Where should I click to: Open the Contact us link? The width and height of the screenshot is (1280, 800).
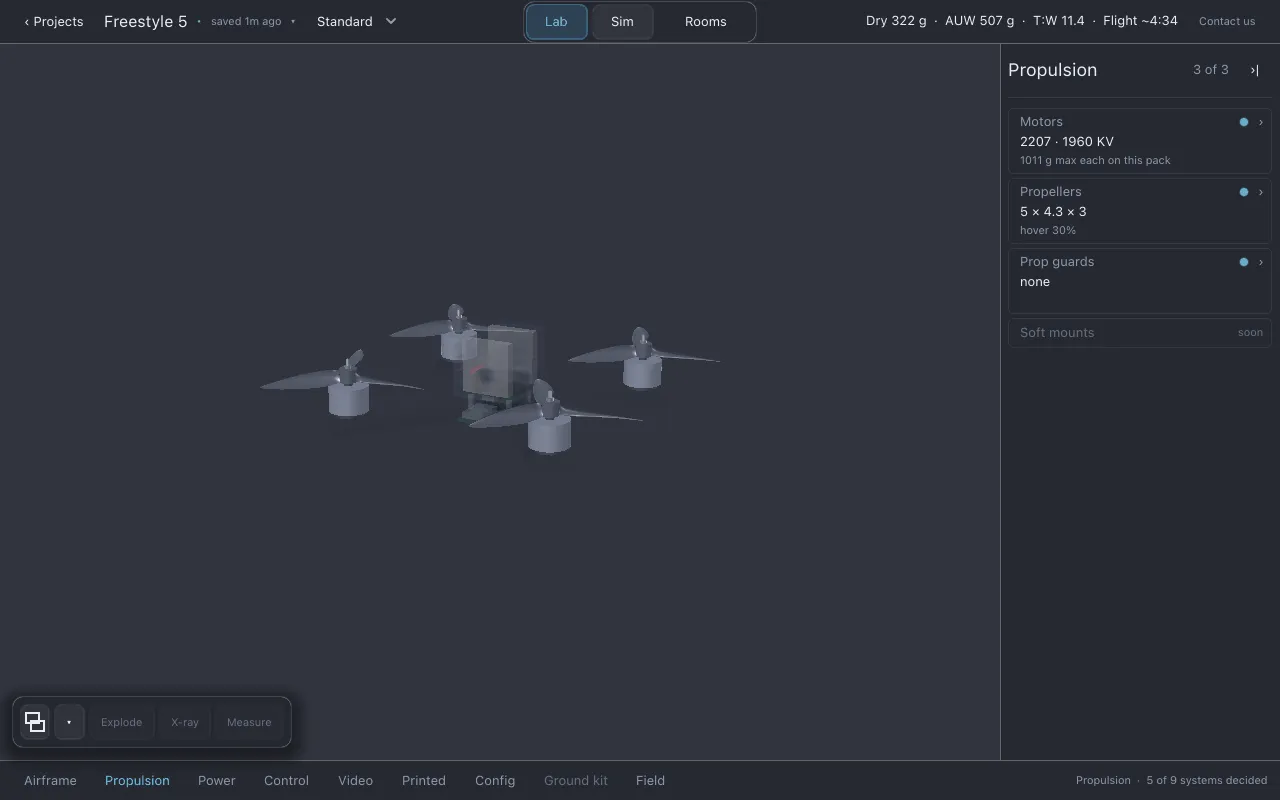click(1227, 21)
